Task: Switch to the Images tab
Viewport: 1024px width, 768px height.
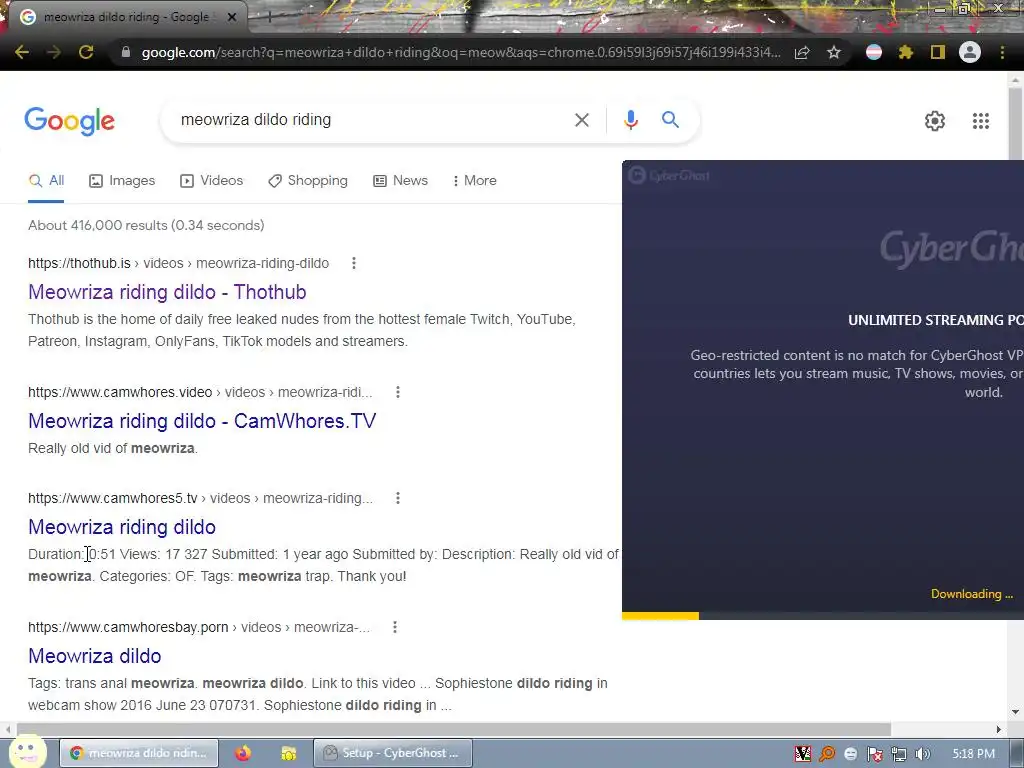Action: 122,181
